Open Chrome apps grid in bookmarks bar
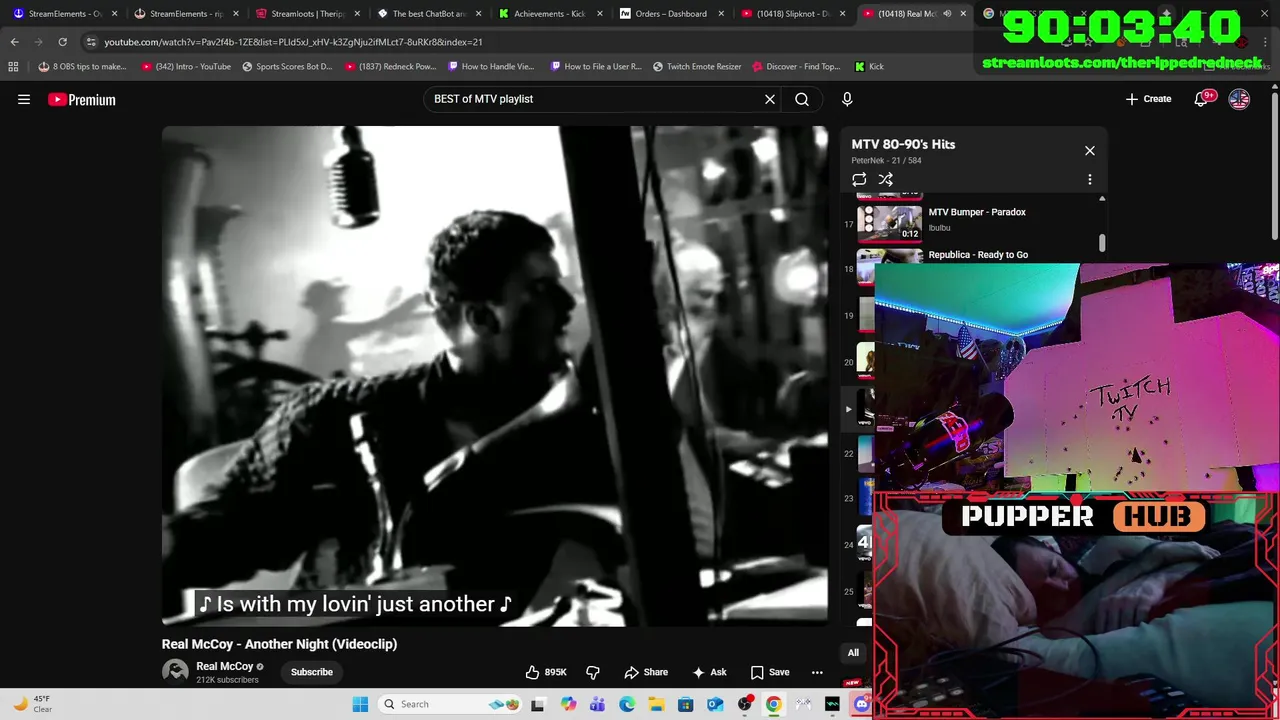Screen dimensions: 1280x720 pos(13,66)
